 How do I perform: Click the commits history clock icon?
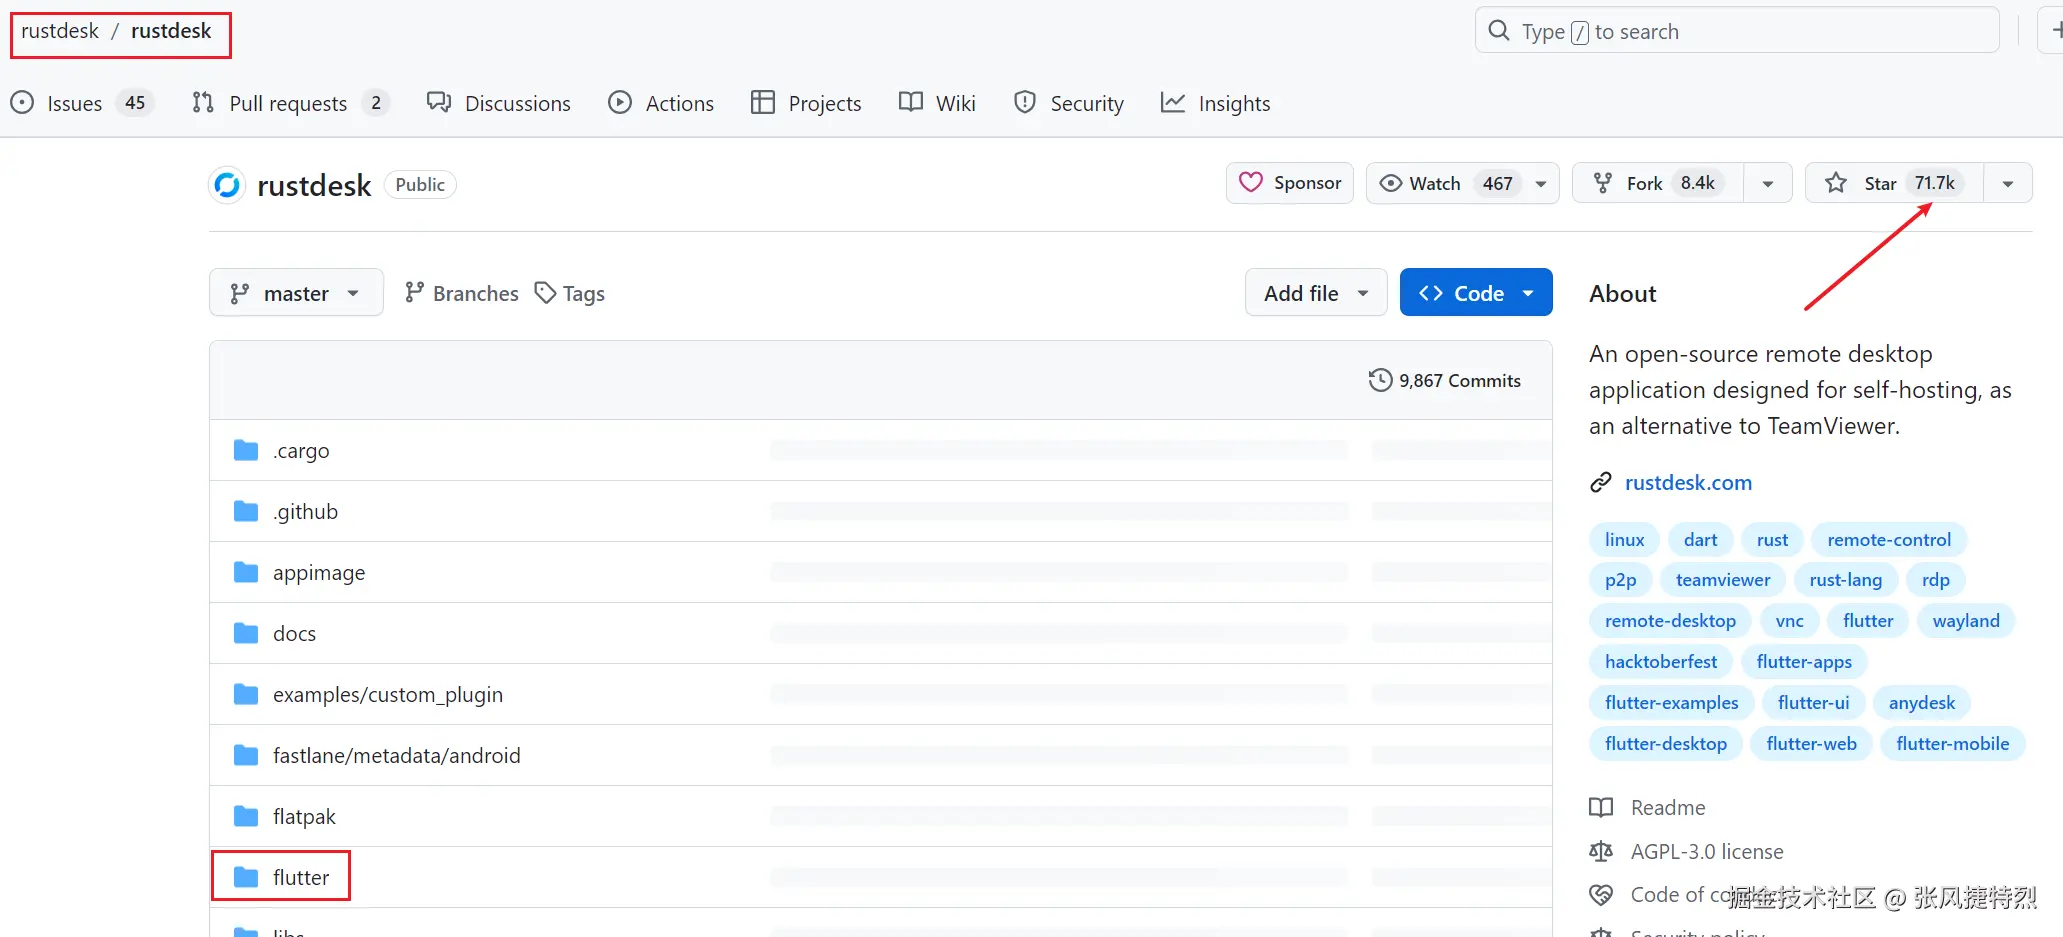pos(1380,381)
